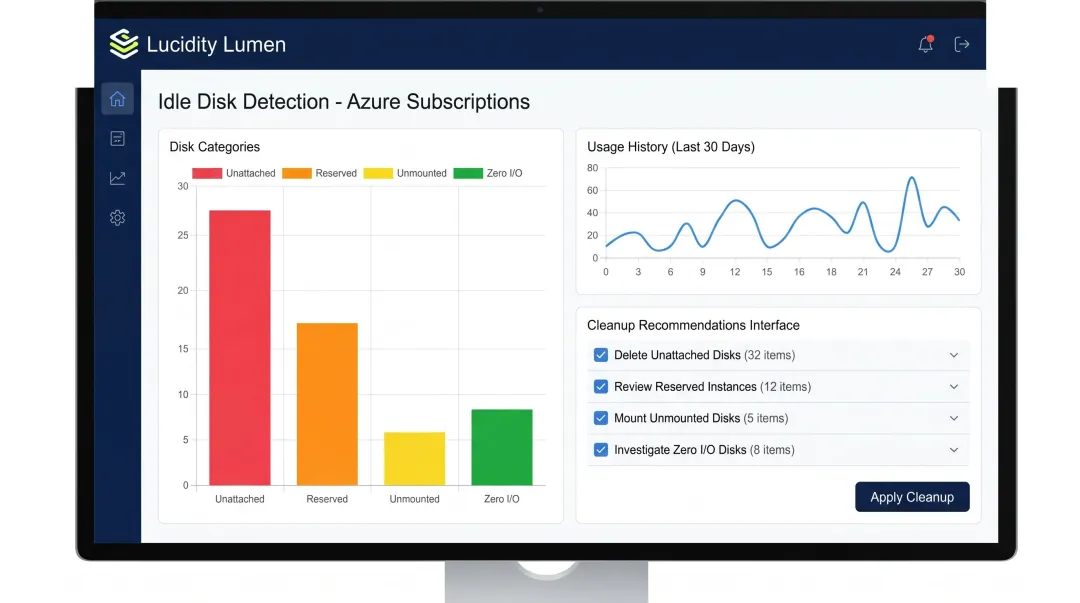Toggle the Zero I/O green legend swatch
Screen dimensions: 1080x603
coord(468,173)
